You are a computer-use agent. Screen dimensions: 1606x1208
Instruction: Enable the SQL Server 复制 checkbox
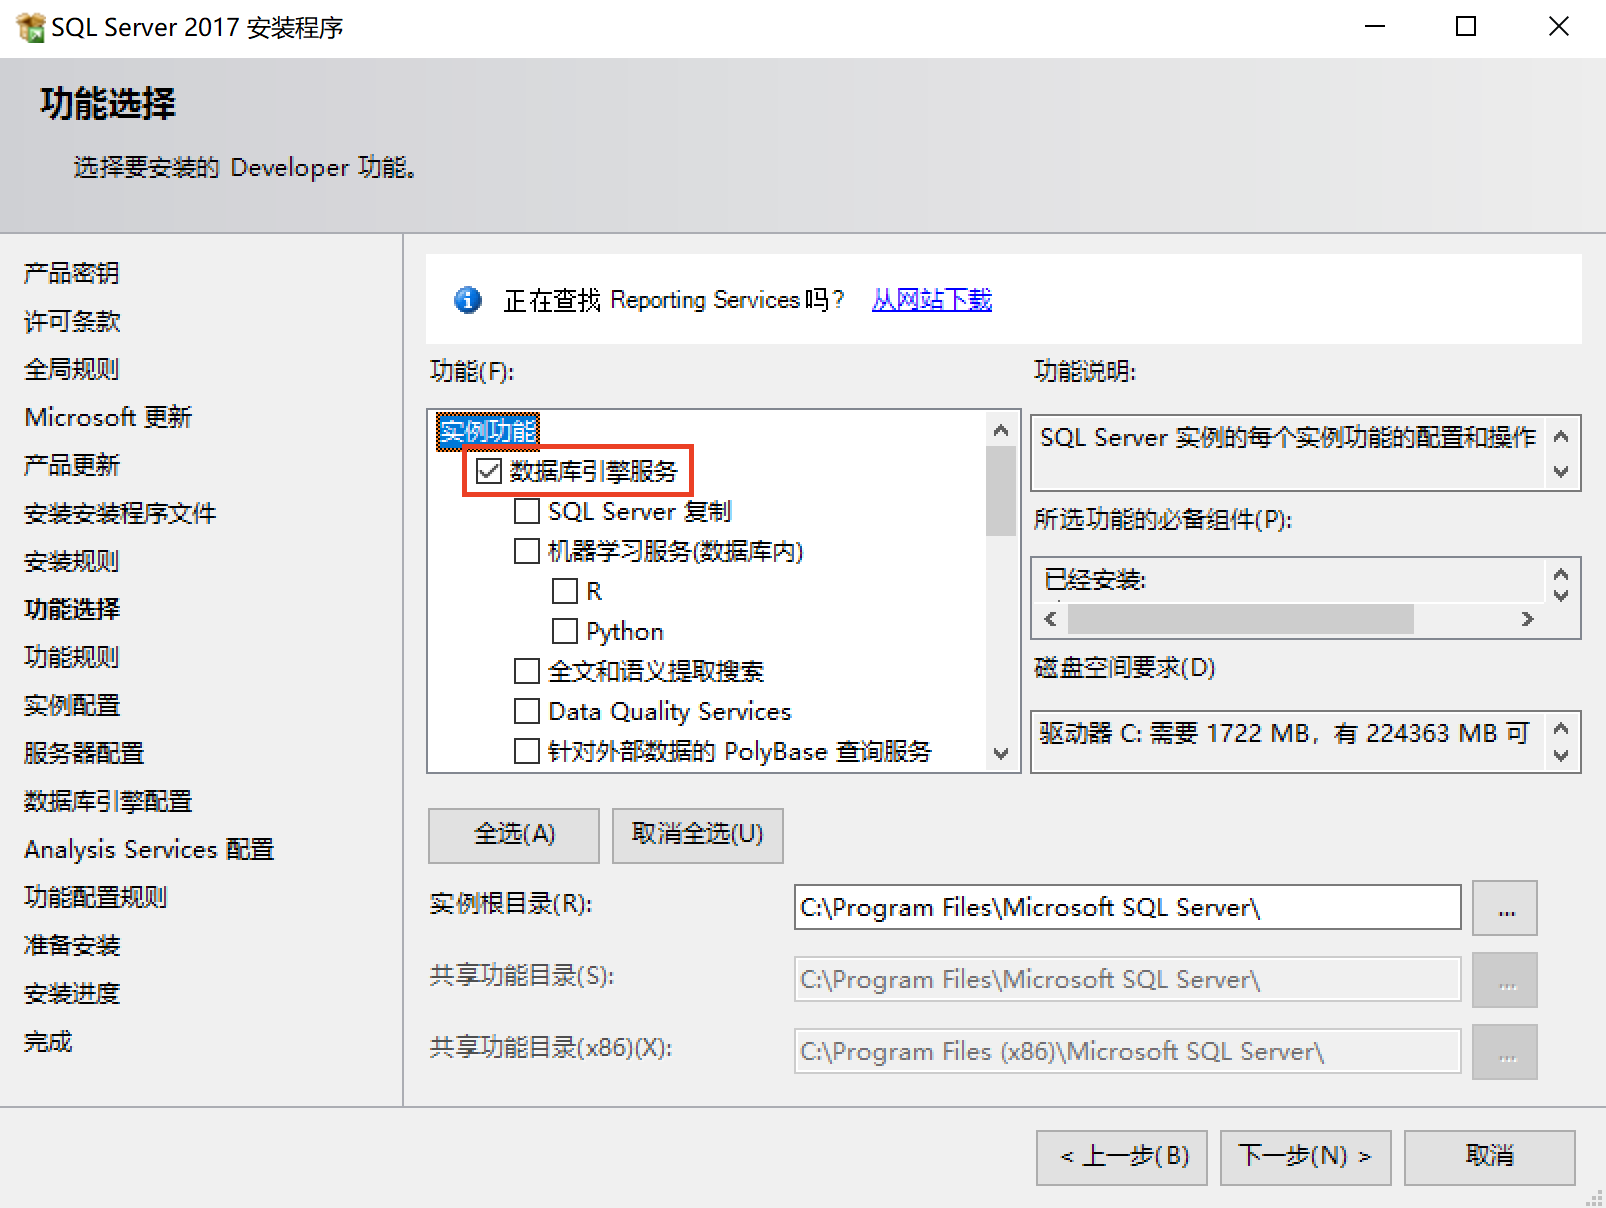tap(526, 511)
